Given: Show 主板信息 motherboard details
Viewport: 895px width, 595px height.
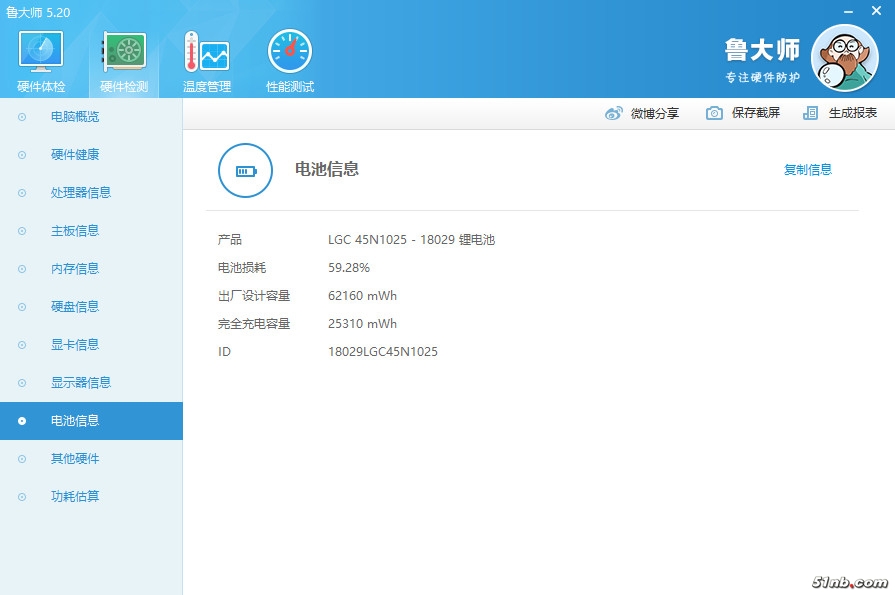Looking at the screenshot, I should (x=75, y=231).
